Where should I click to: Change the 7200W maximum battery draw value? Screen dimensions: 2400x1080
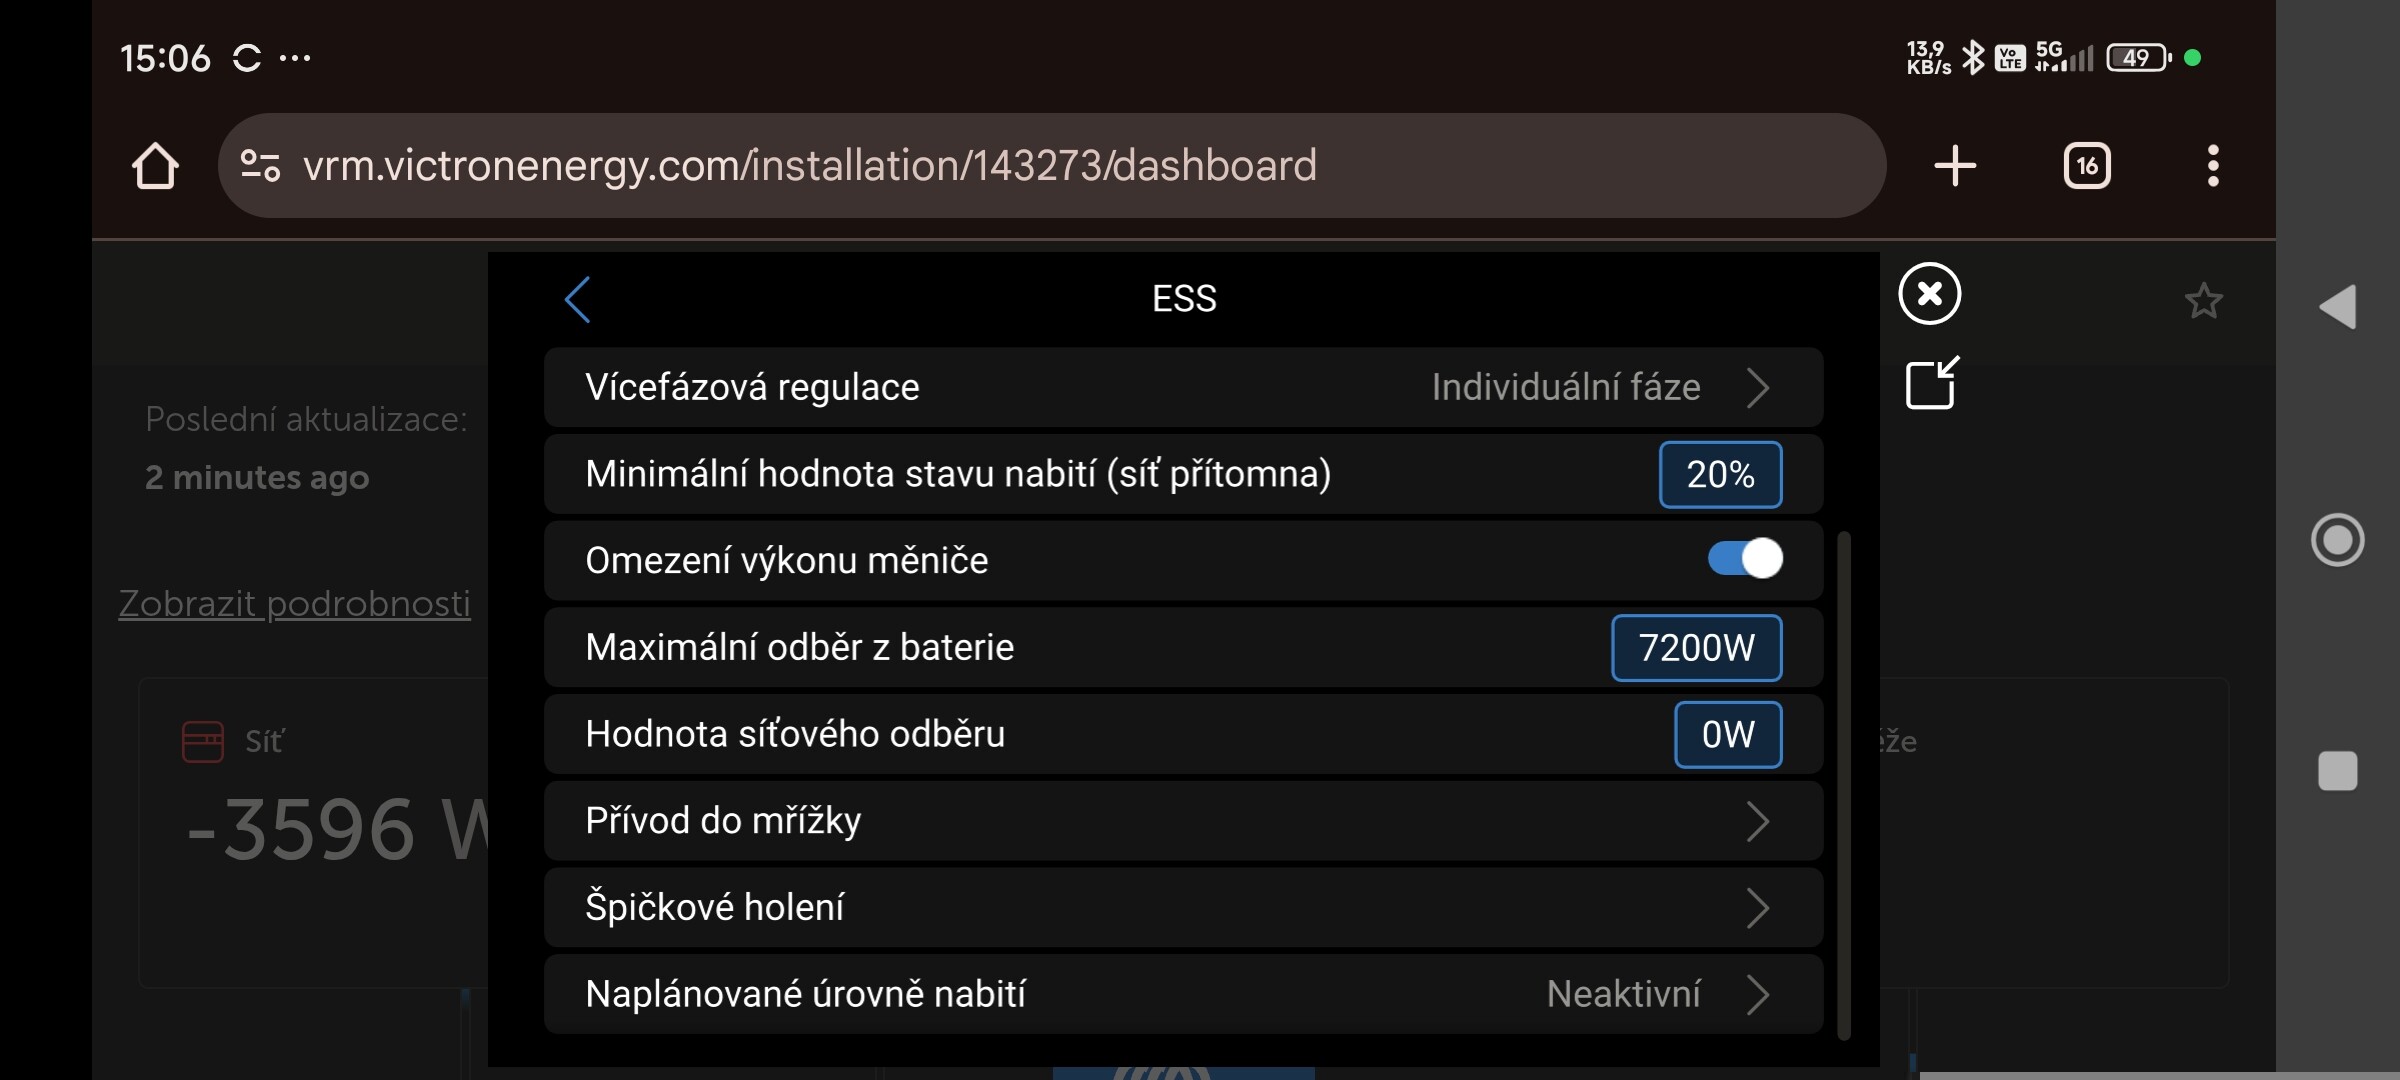coord(1696,648)
